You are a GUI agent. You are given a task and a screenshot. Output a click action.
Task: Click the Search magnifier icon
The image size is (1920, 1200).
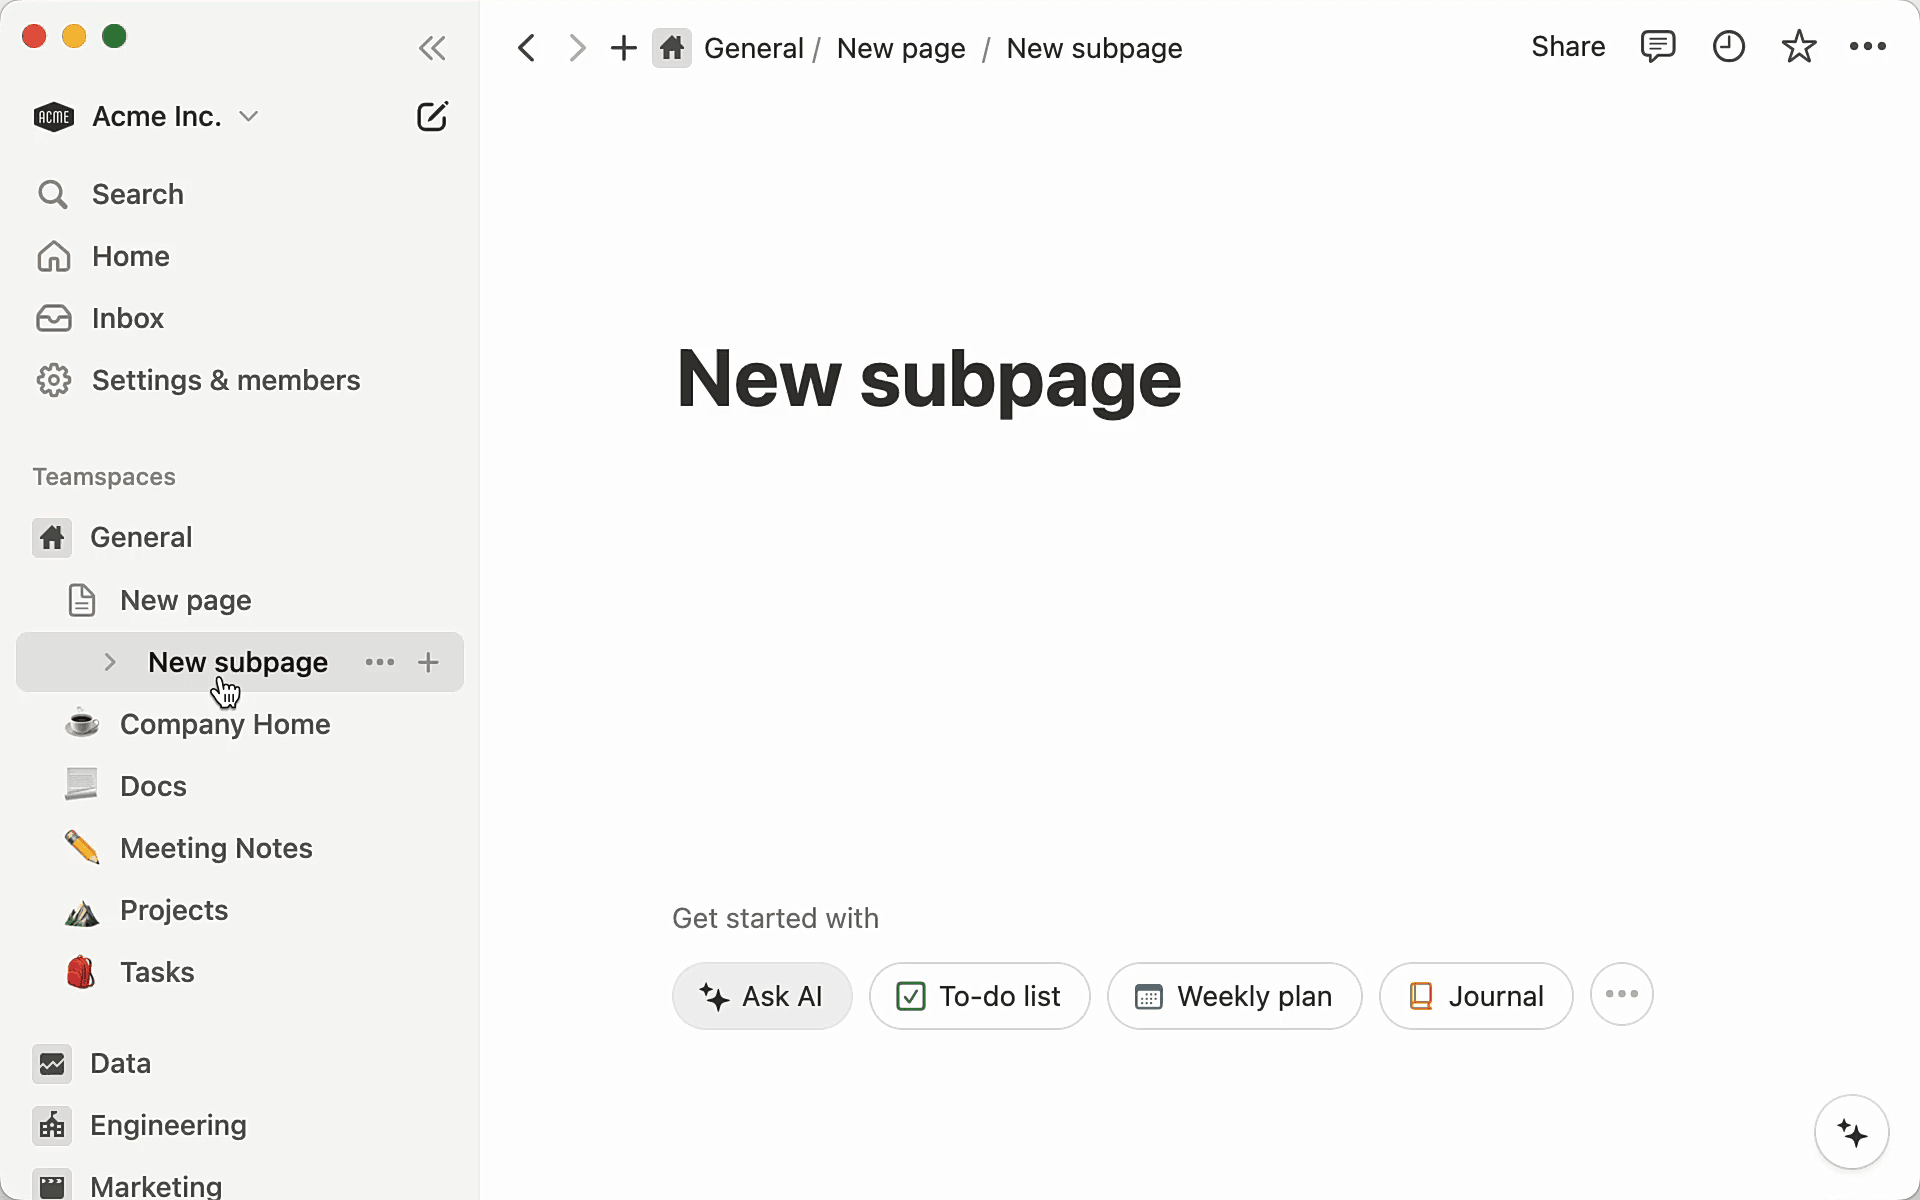(x=53, y=194)
